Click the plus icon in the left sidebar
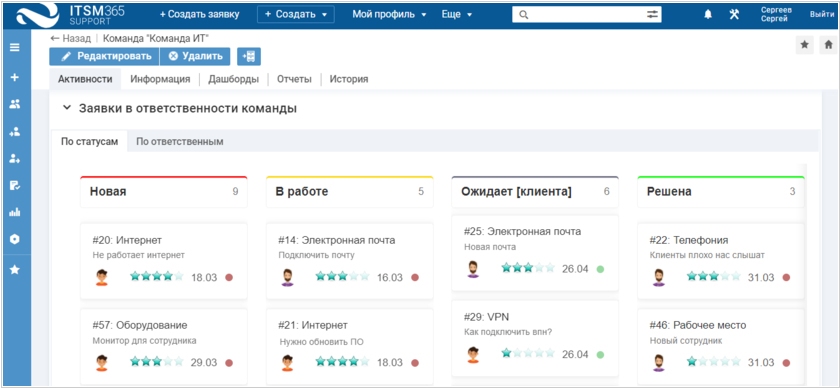The height and width of the screenshot is (388, 840). pyautogui.click(x=14, y=77)
